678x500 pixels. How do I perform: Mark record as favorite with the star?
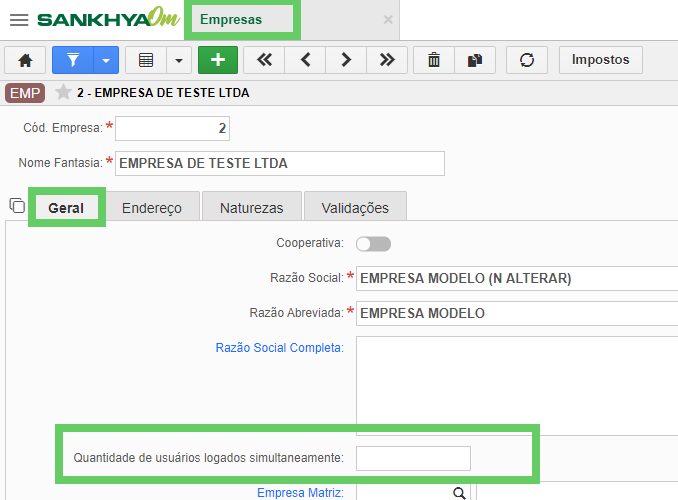[63, 92]
